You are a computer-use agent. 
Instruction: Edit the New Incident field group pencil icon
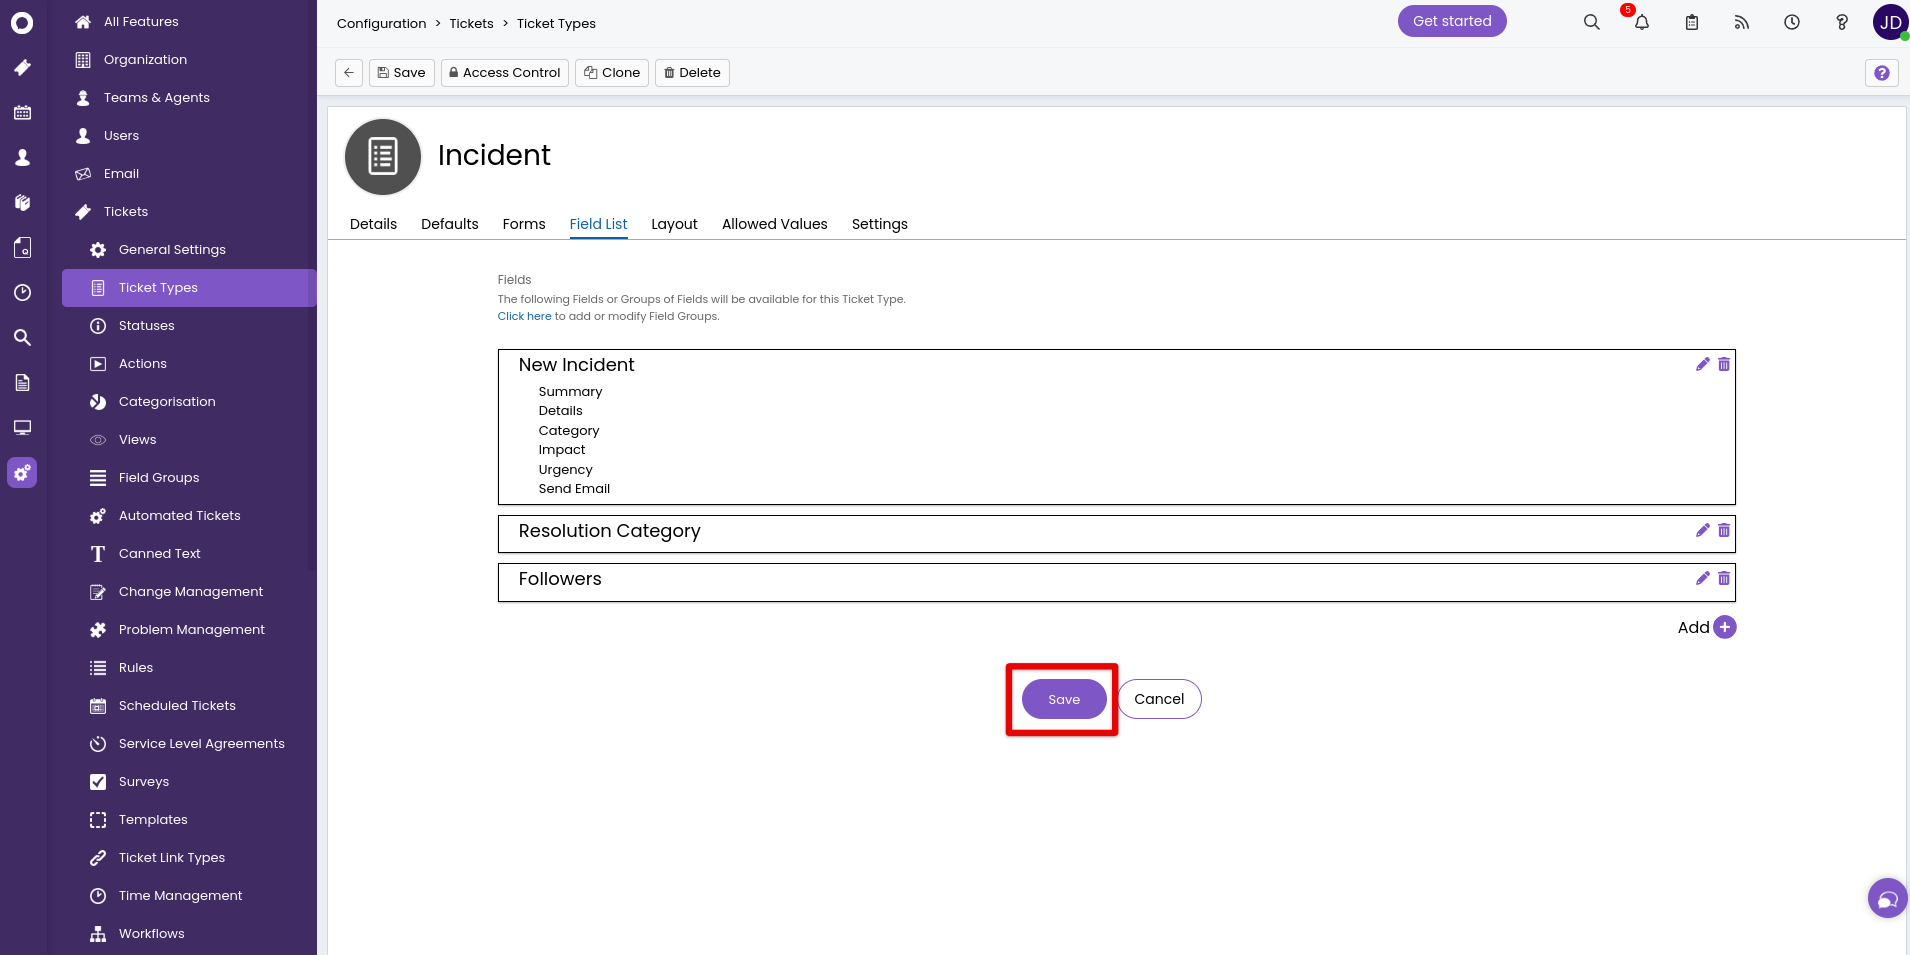click(1702, 364)
